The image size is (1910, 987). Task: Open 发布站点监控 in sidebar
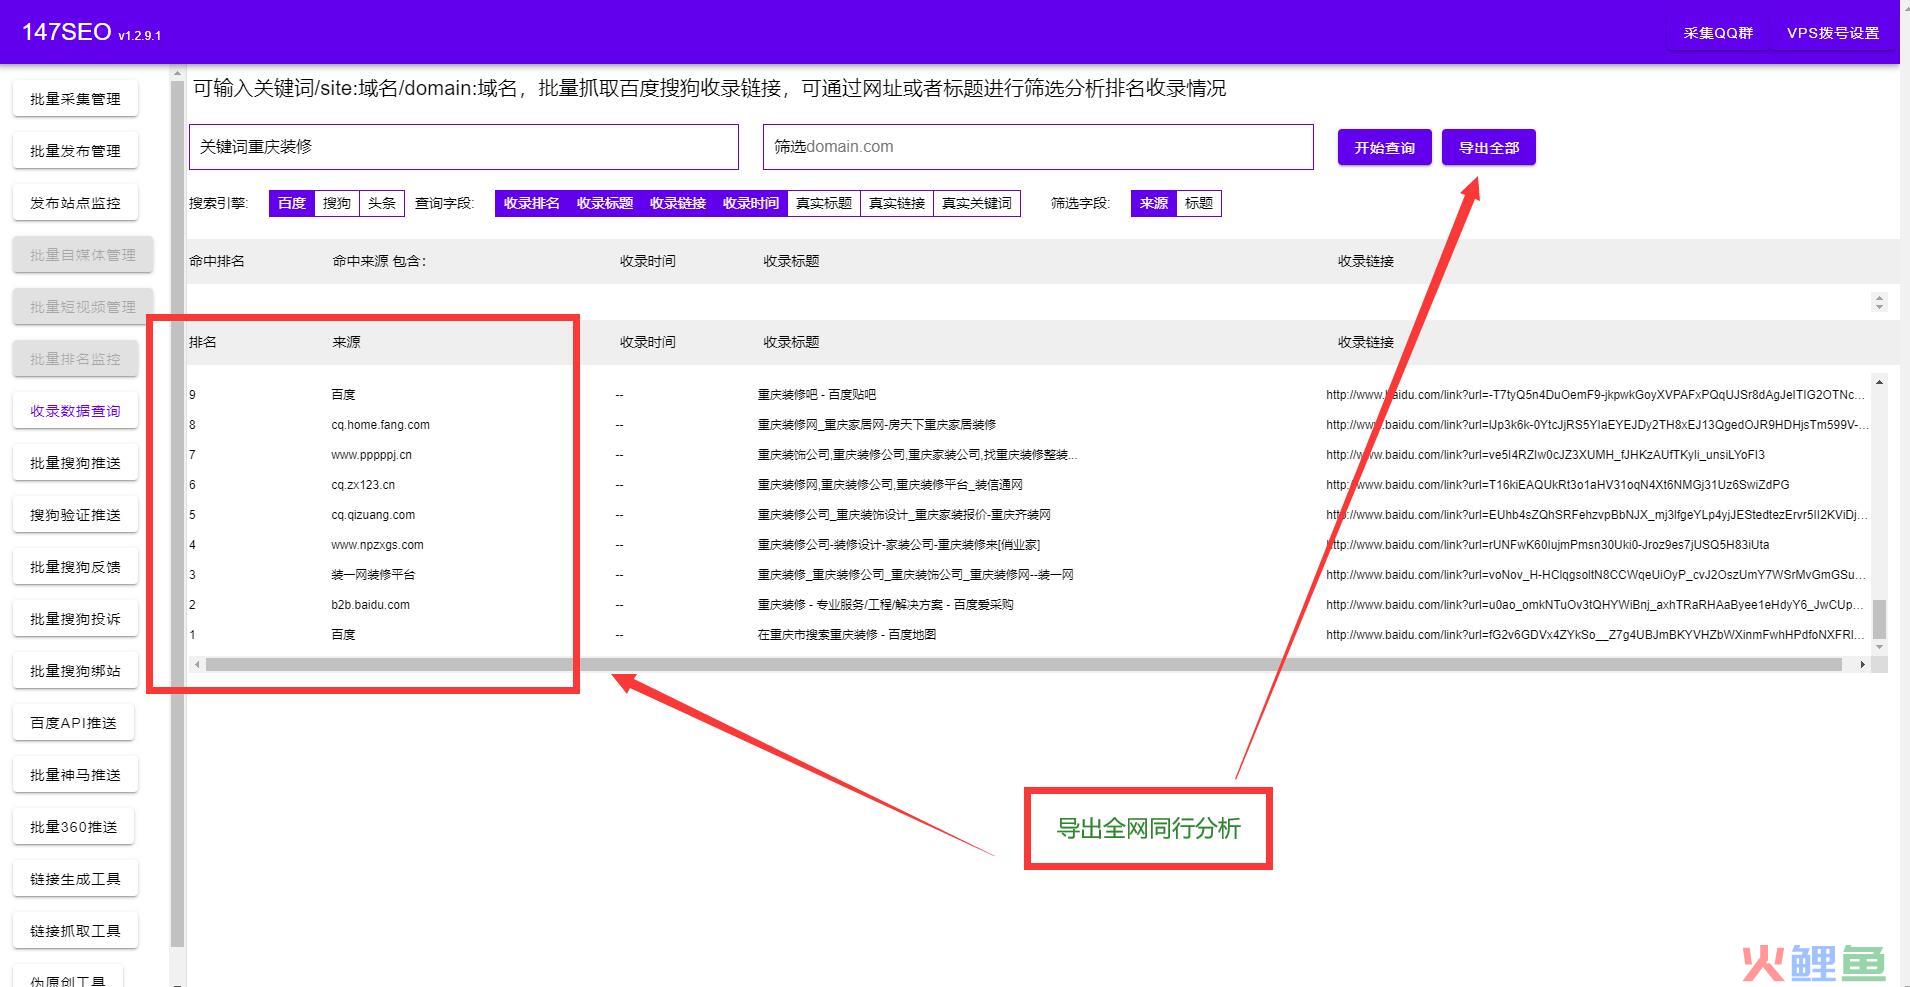pyautogui.click(x=75, y=203)
